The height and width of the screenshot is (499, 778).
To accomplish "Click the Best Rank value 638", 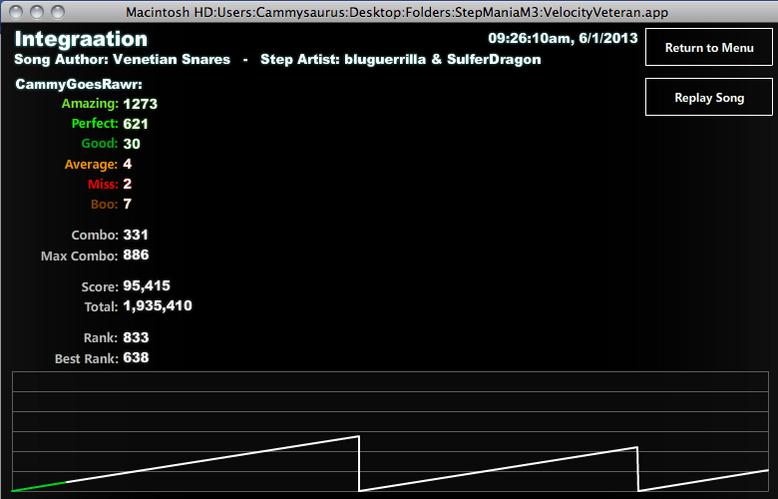I will point(136,358).
